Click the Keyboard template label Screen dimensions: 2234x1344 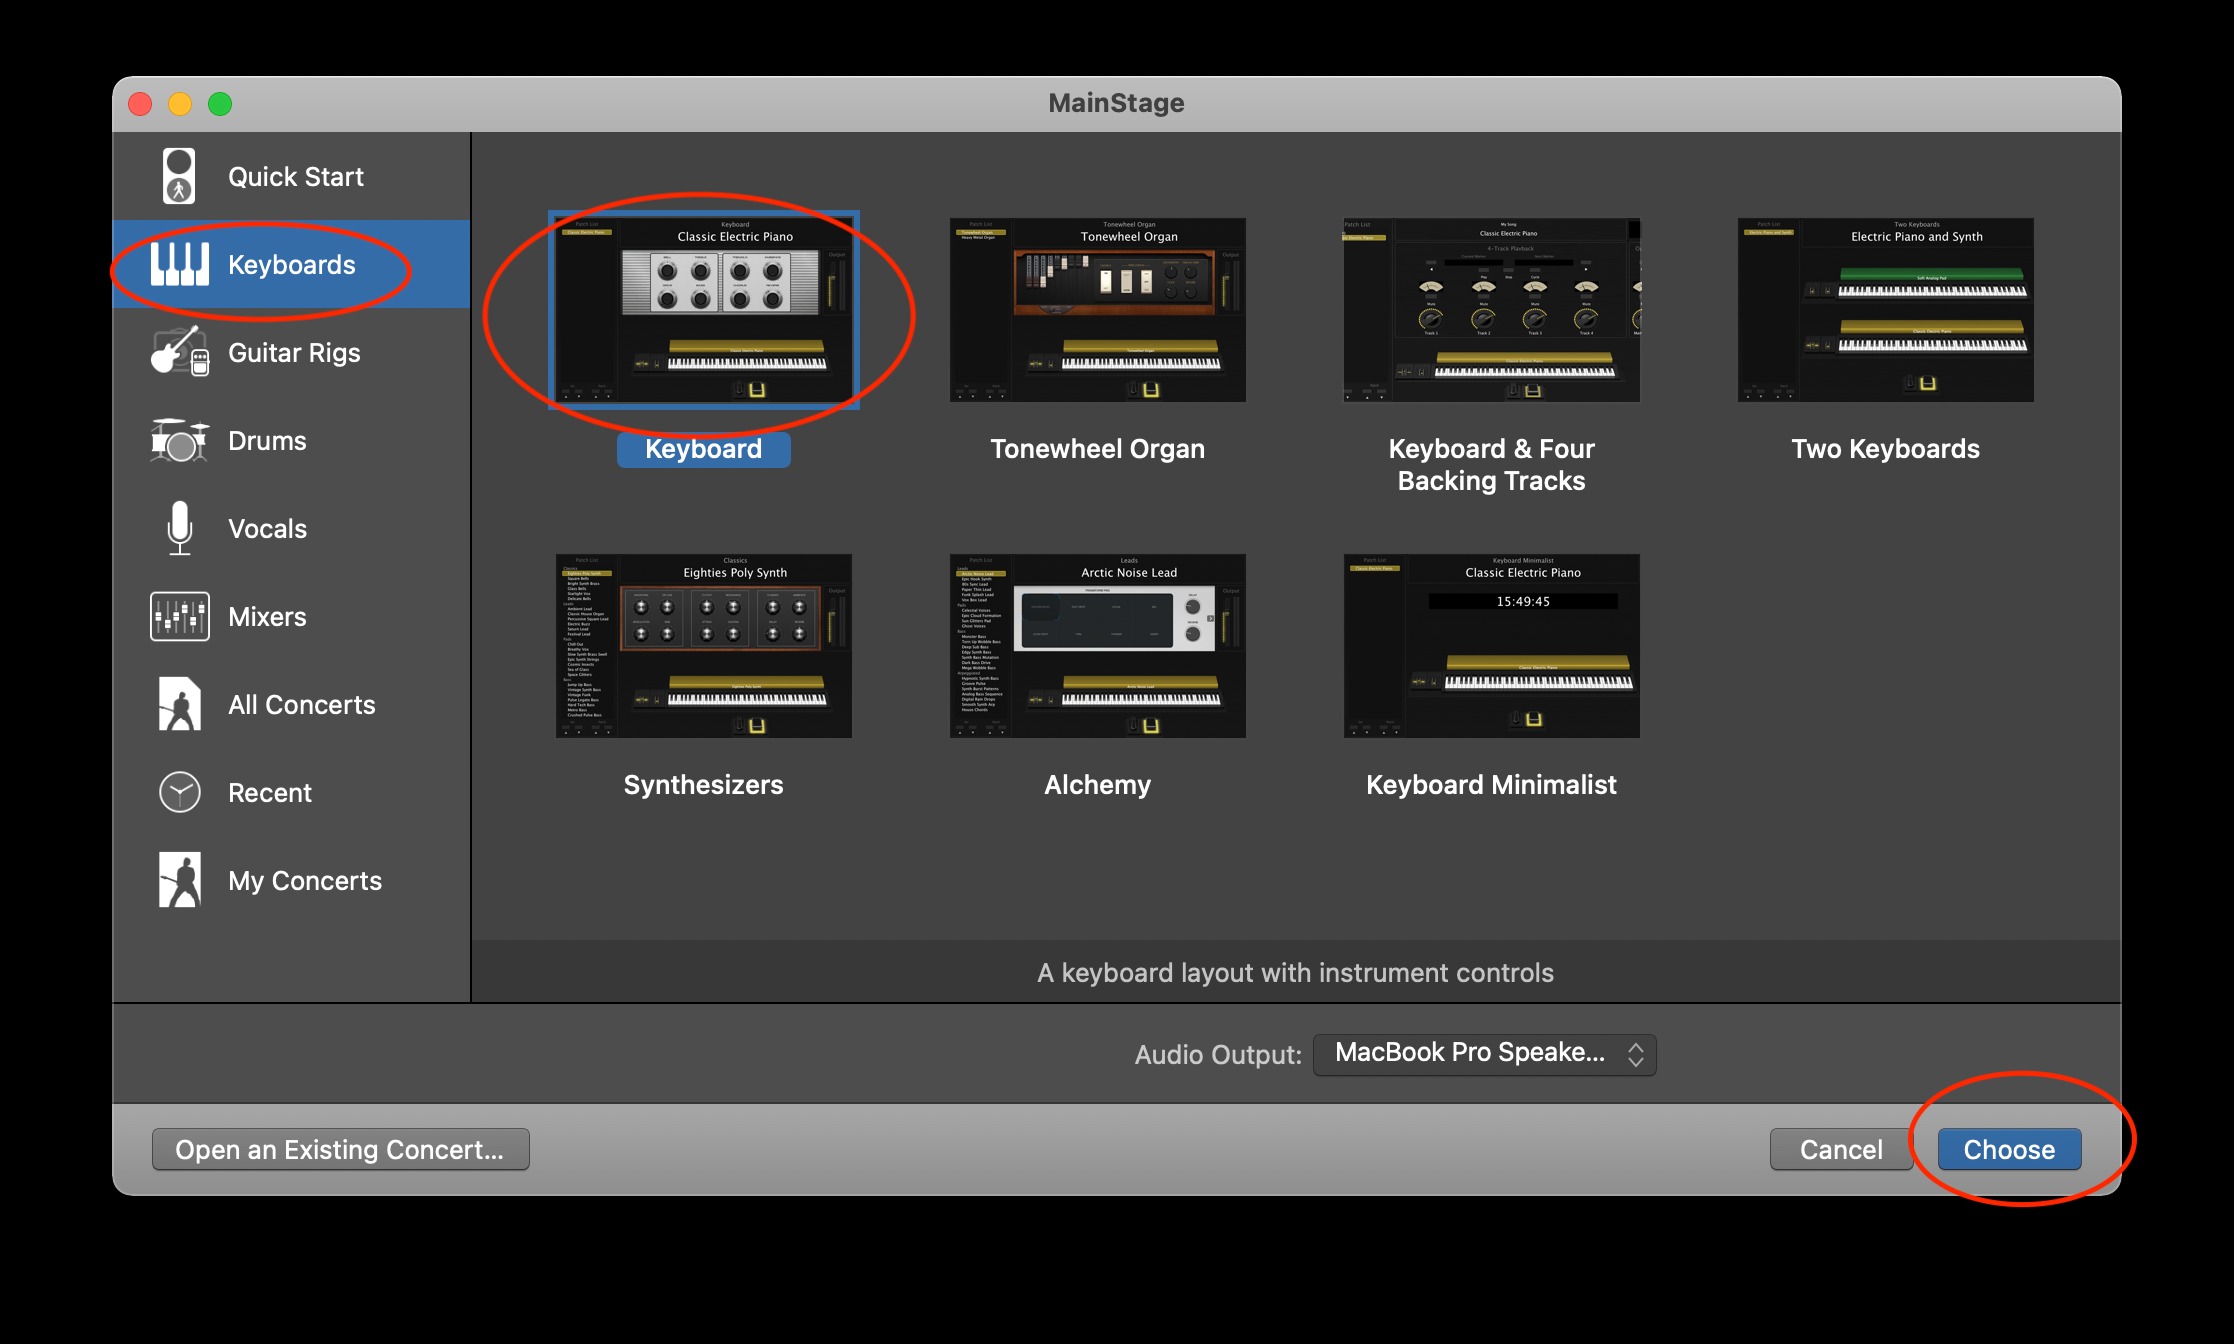(703, 449)
